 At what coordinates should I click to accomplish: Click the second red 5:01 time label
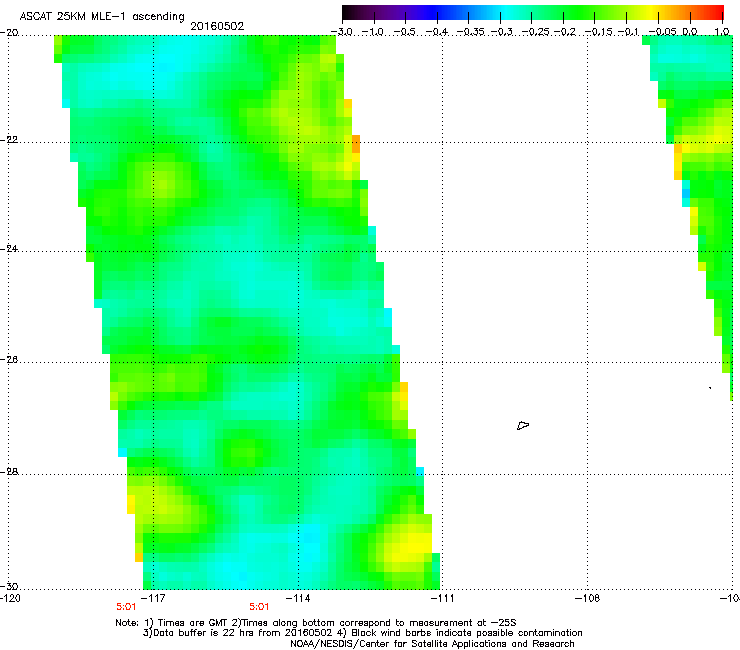[x=259, y=607]
